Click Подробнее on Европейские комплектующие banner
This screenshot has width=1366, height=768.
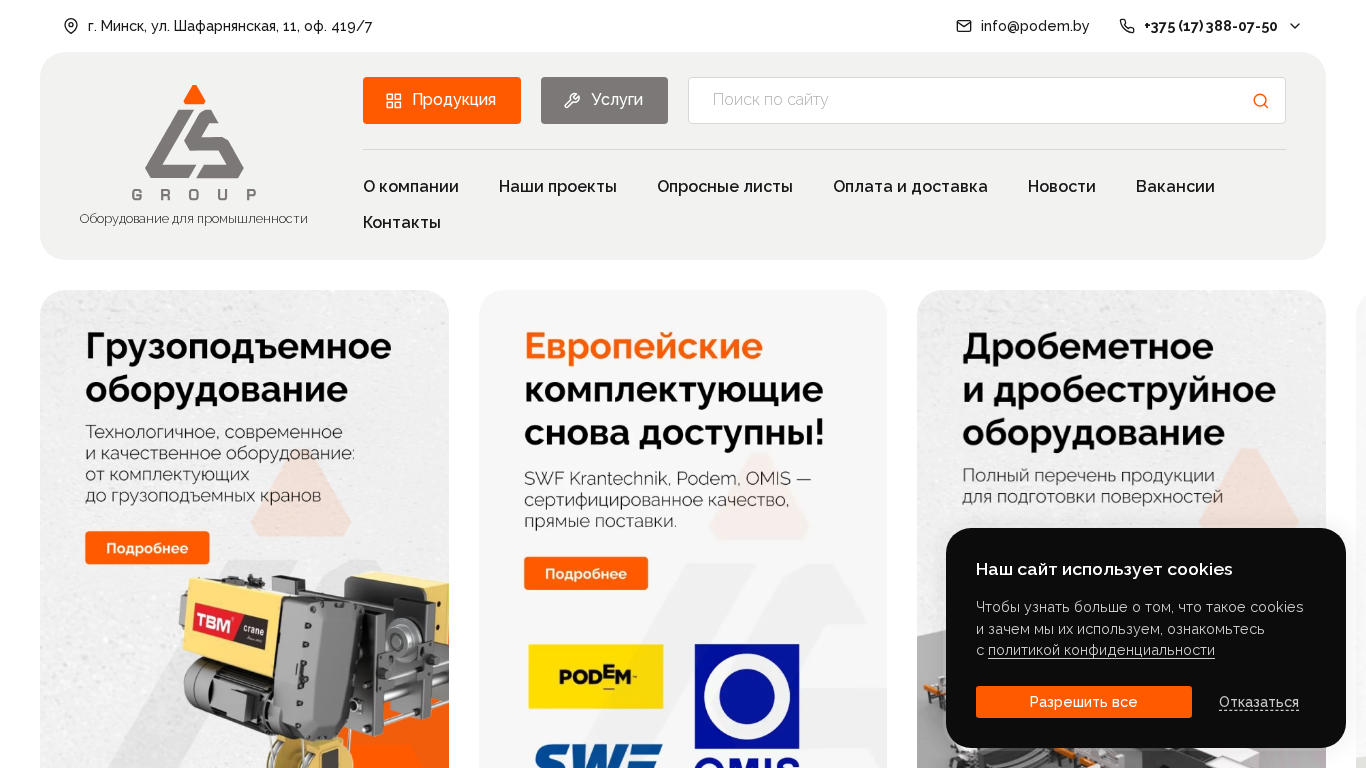pyautogui.click(x=586, y=573)
